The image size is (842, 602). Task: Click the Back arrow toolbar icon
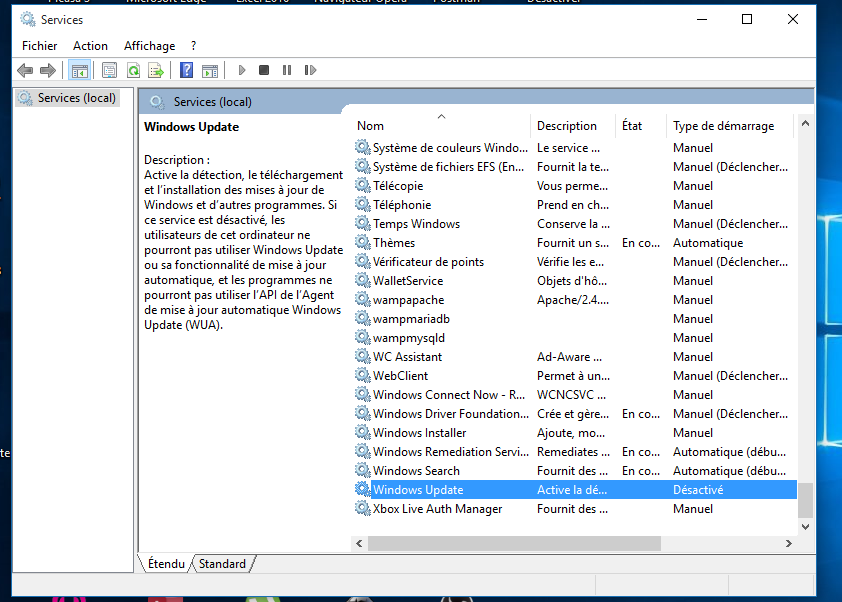(x=25, y=70)
